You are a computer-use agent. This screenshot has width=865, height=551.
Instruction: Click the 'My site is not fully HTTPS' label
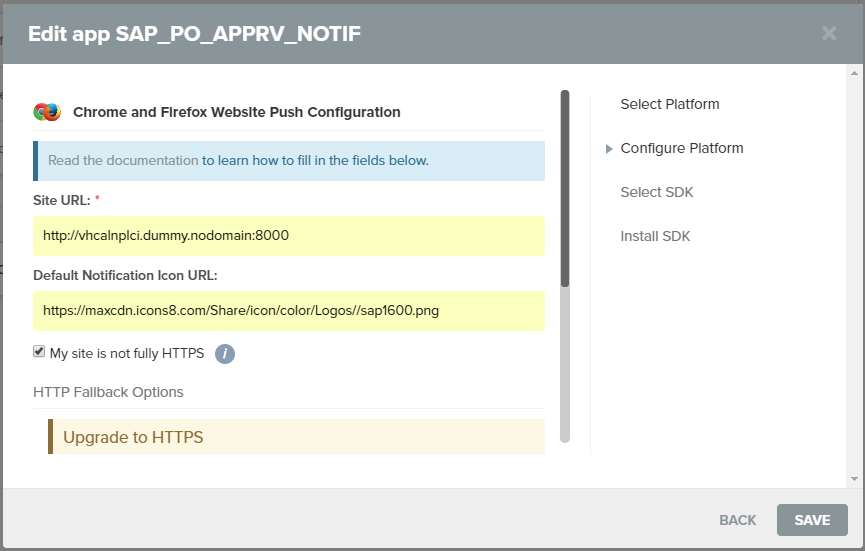[126, 353]
